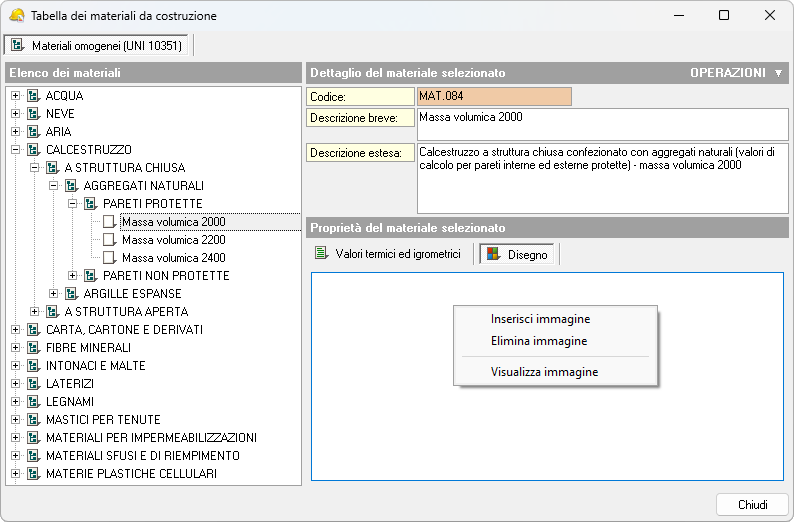Click the ARGILLE ESPANSE folder icon
This screenshot has height=522, width=794.
pyautogui.click(x=71, y=294)
